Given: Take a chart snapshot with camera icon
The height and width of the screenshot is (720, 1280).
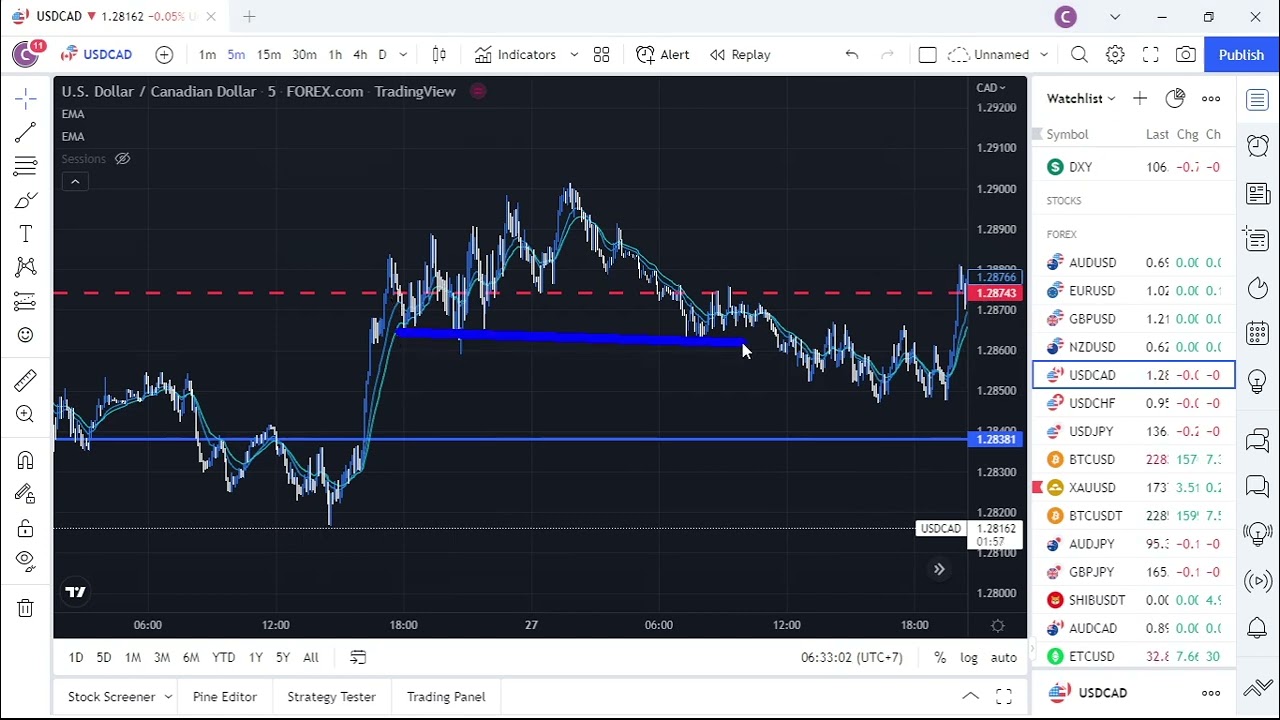Looking at the screenshot, I should coord(1186,55).
